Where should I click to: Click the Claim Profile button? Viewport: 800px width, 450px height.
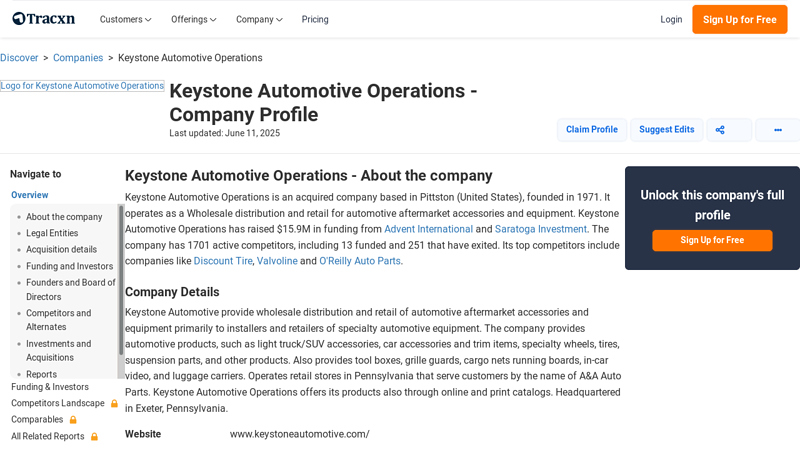pyautogui.click(x=592, y=130)
